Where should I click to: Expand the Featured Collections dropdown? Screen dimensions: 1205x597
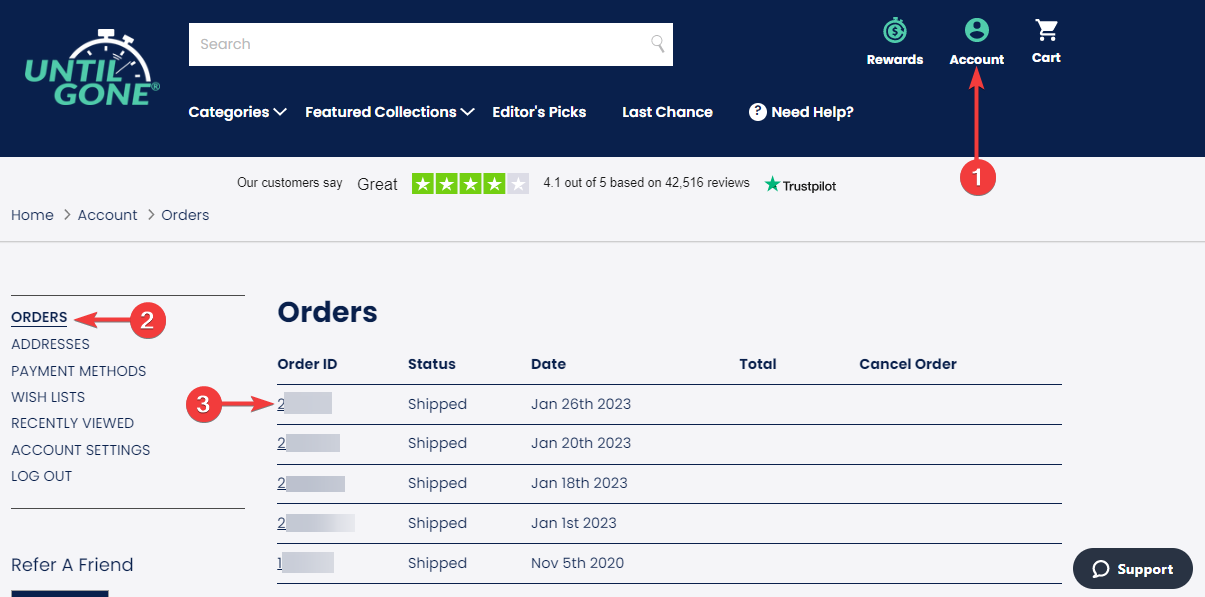[x=389, y=112]
